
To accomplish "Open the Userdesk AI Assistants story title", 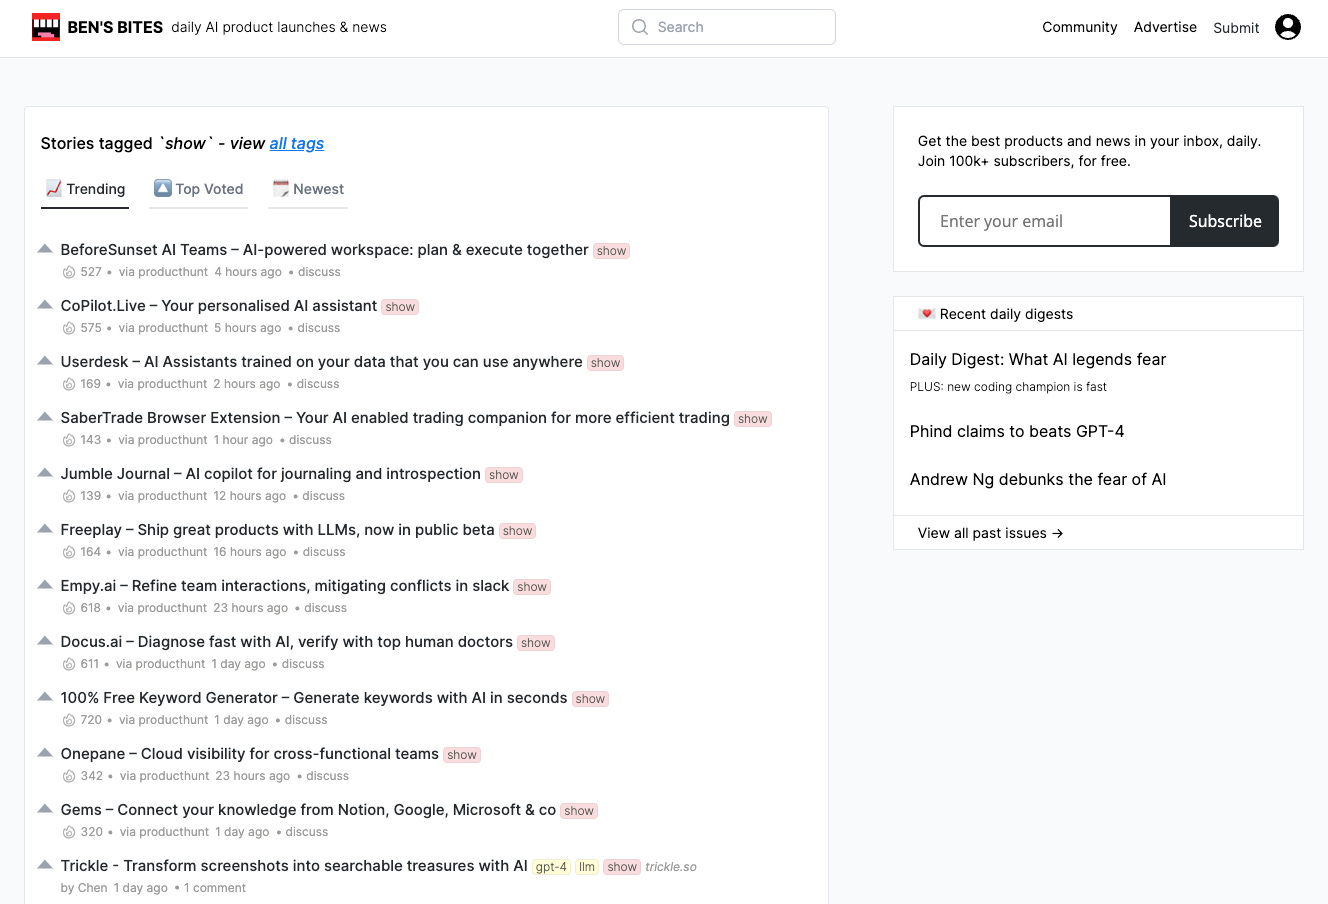I will 321,361.
